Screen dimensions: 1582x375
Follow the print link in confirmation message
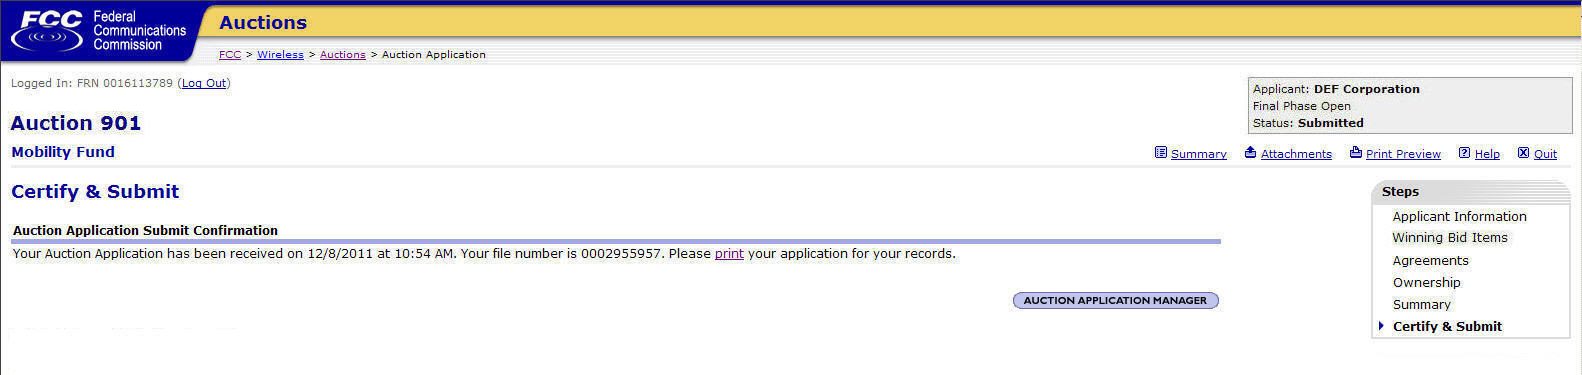coord(729,254)
